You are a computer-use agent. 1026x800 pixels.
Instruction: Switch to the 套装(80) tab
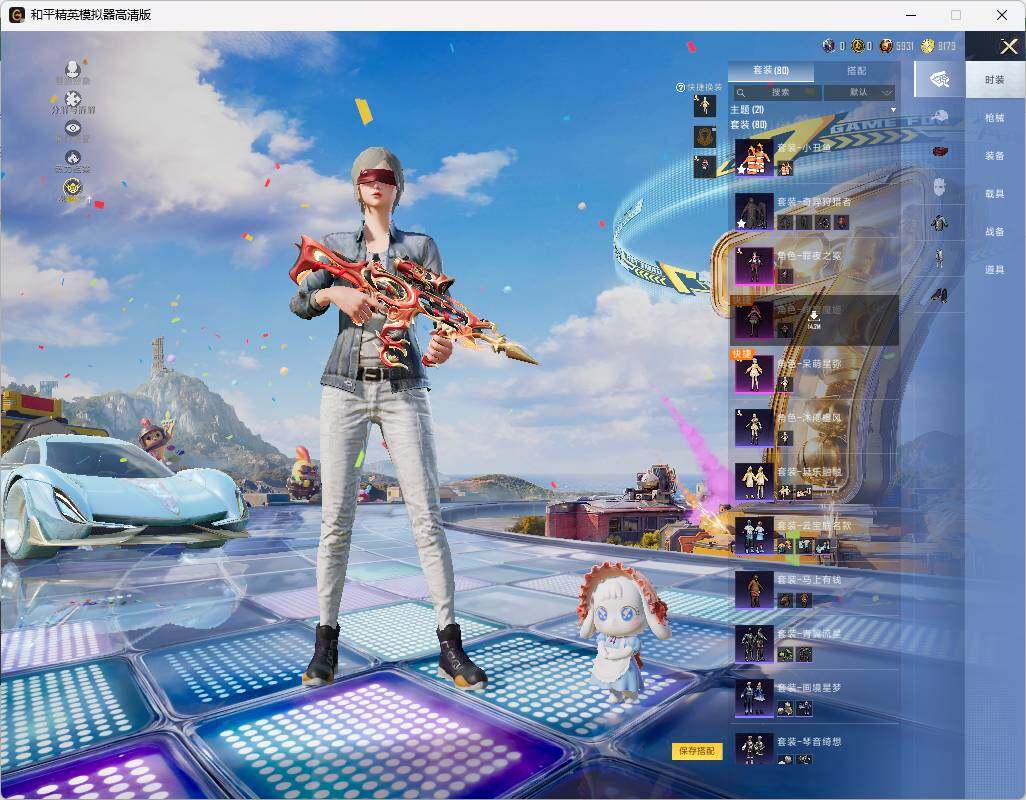[x=771, y=70]
